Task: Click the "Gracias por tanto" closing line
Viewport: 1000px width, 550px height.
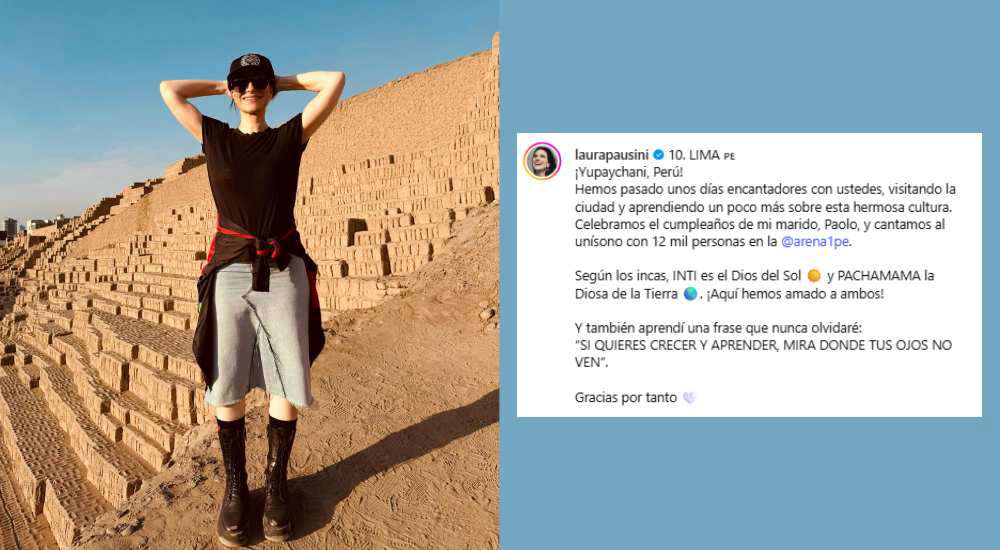Action: pyautogui.click(x=626, y=398)
